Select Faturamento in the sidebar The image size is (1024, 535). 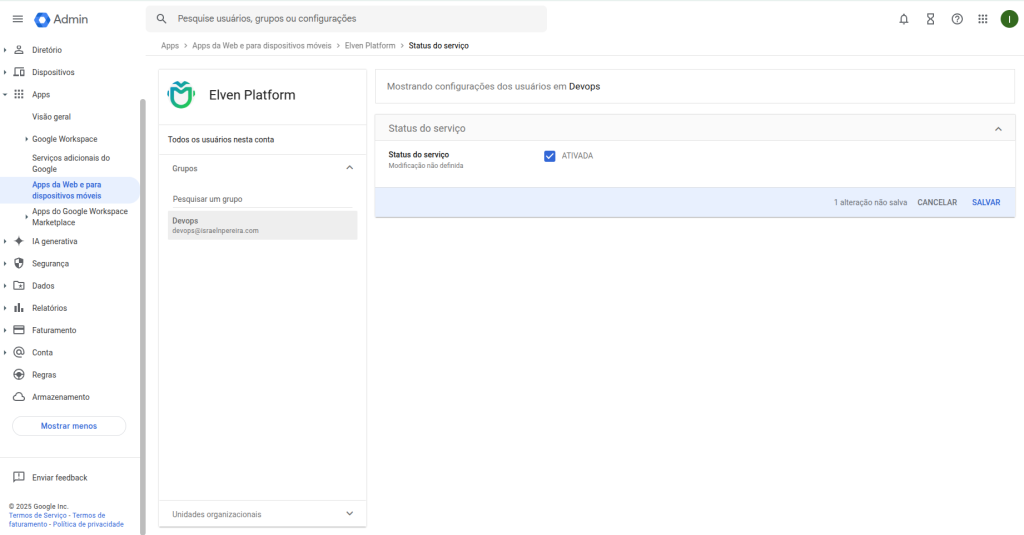click(x=54, y=330)
